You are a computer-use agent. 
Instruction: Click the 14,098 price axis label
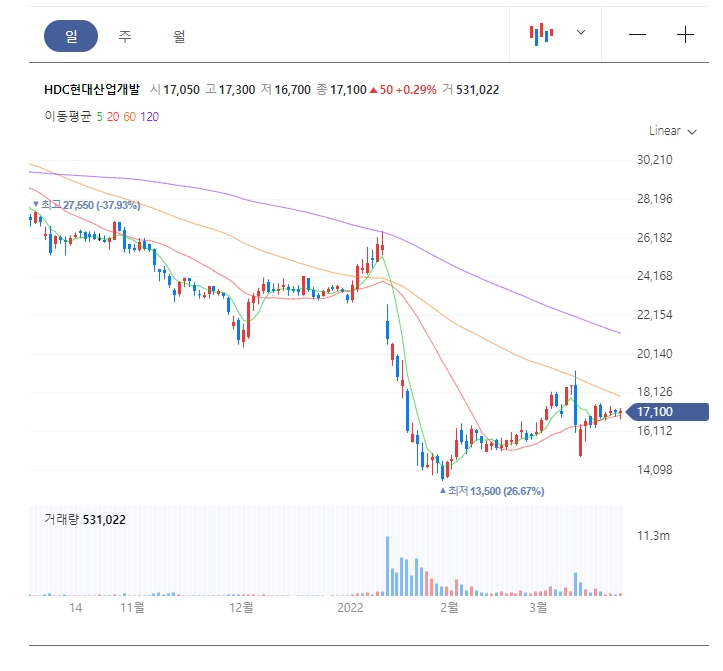click(x=654, y=470)
